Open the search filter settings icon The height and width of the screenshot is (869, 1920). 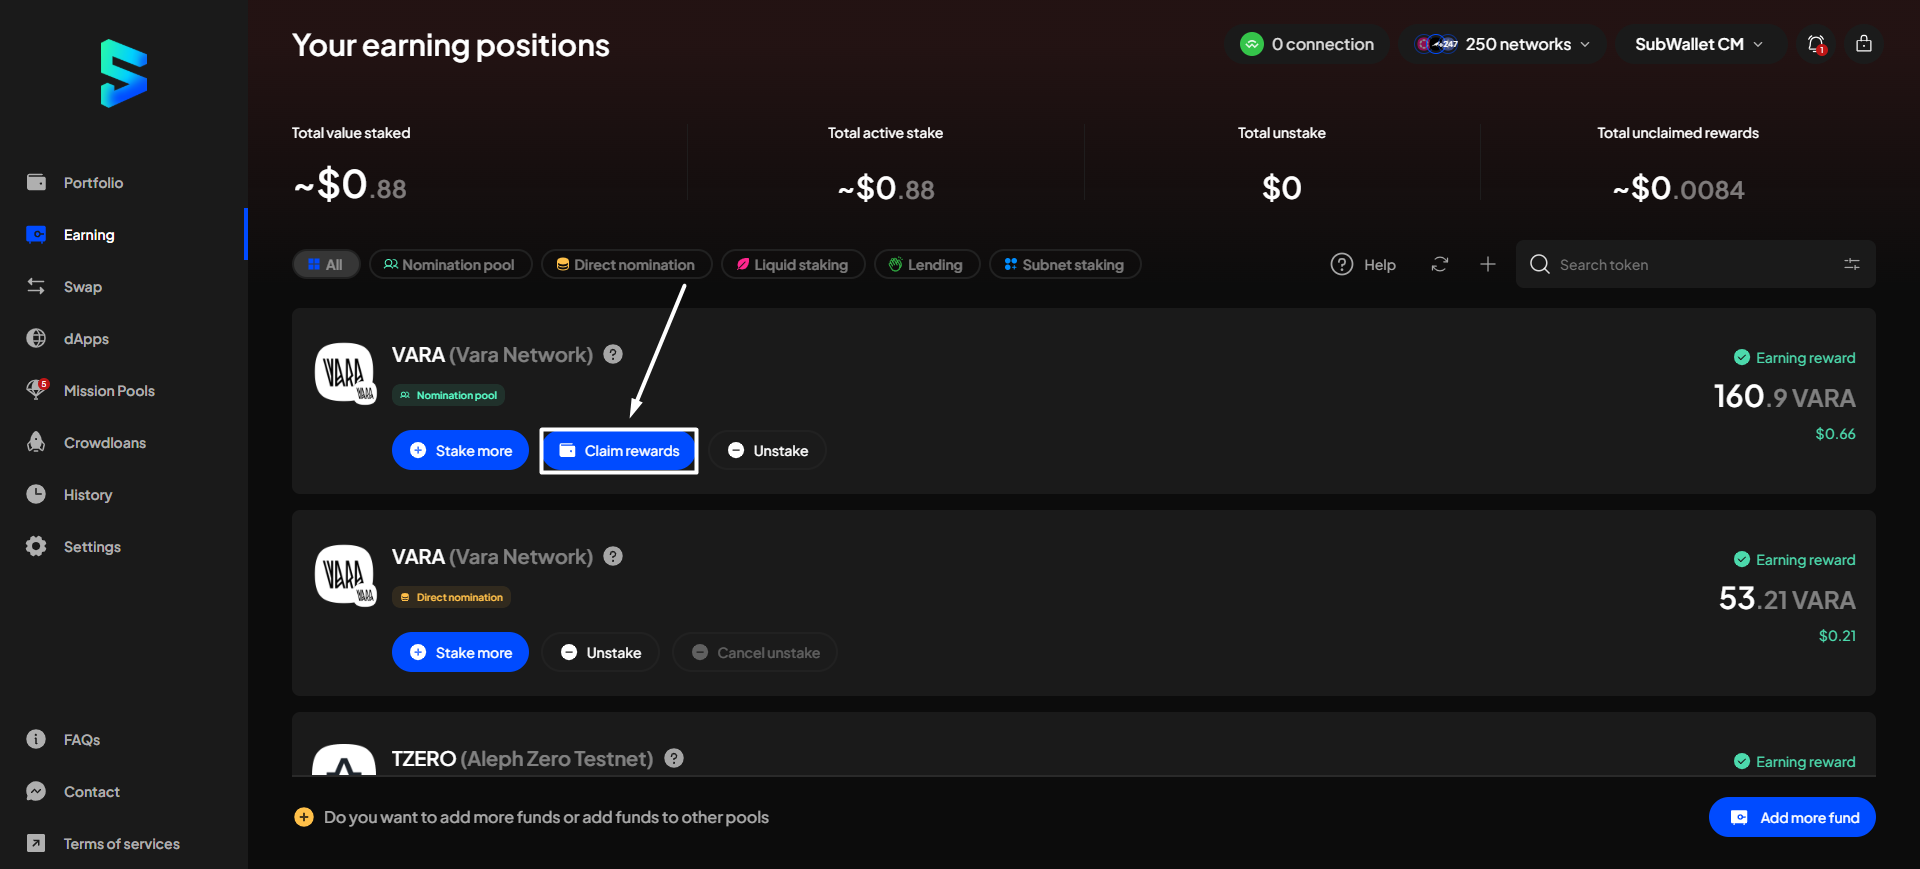[1851, 264]
